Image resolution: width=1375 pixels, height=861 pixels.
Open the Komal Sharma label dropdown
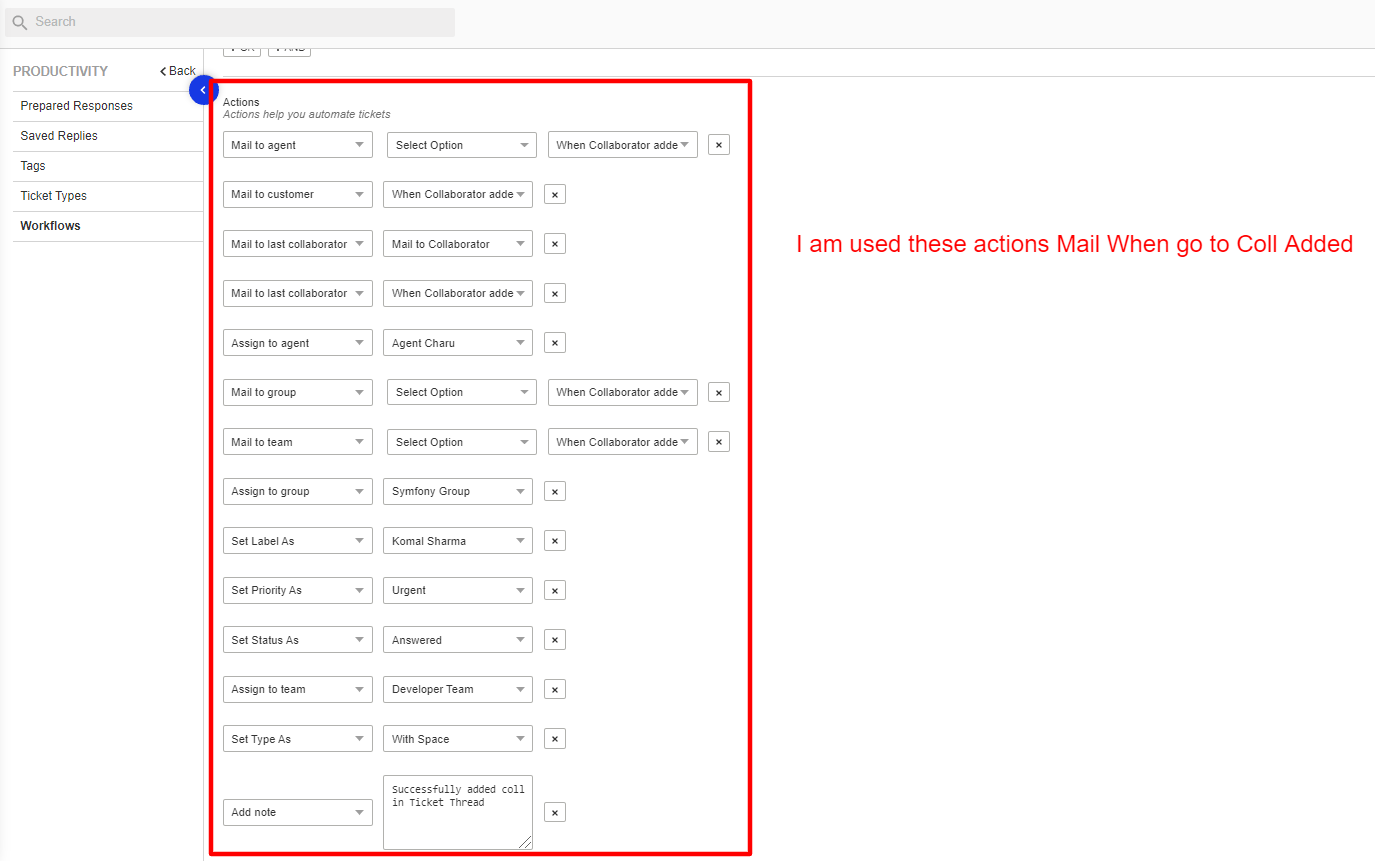[x=458, y=541]
